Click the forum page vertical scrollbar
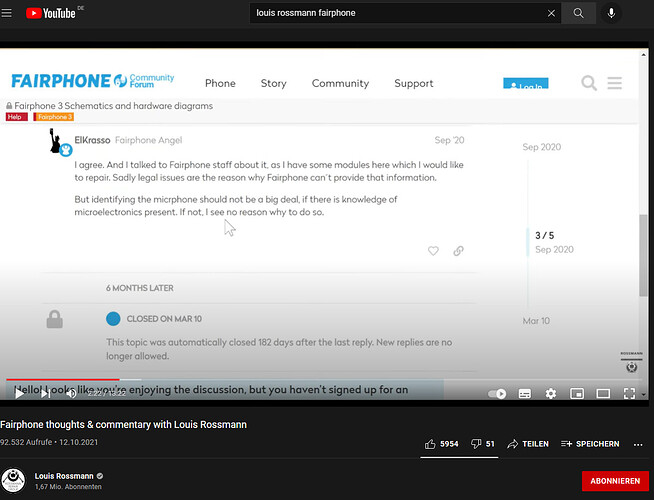Screen dimensions: 654x500 click(x=643, y=255)
